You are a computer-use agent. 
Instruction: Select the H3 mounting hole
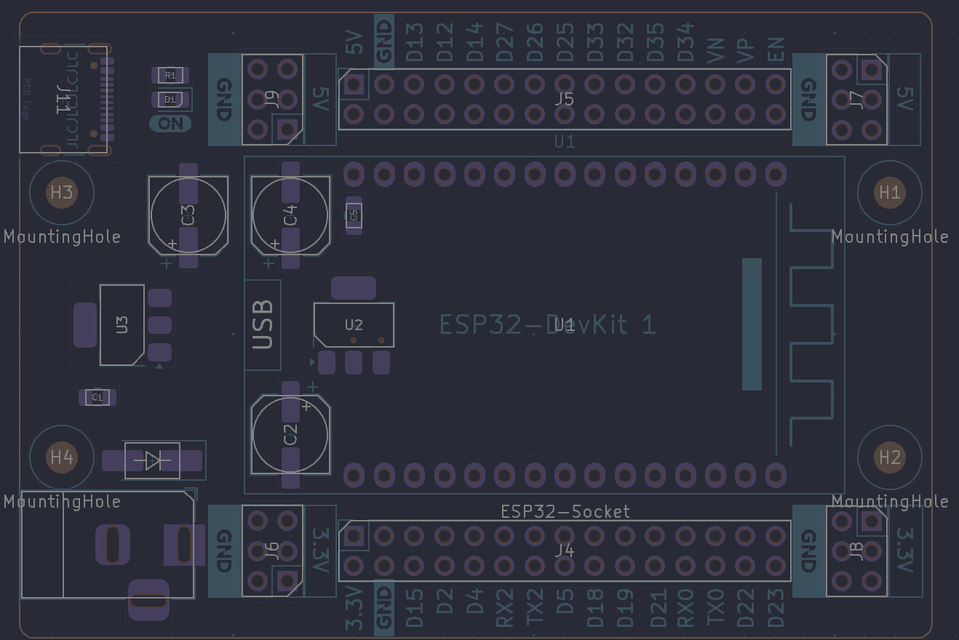[61, 193]
